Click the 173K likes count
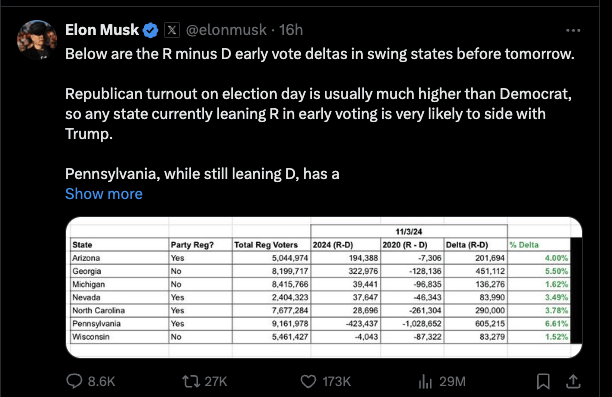This screenshot has width=612, height=397. pyautogui.click(x=336, y=381)
